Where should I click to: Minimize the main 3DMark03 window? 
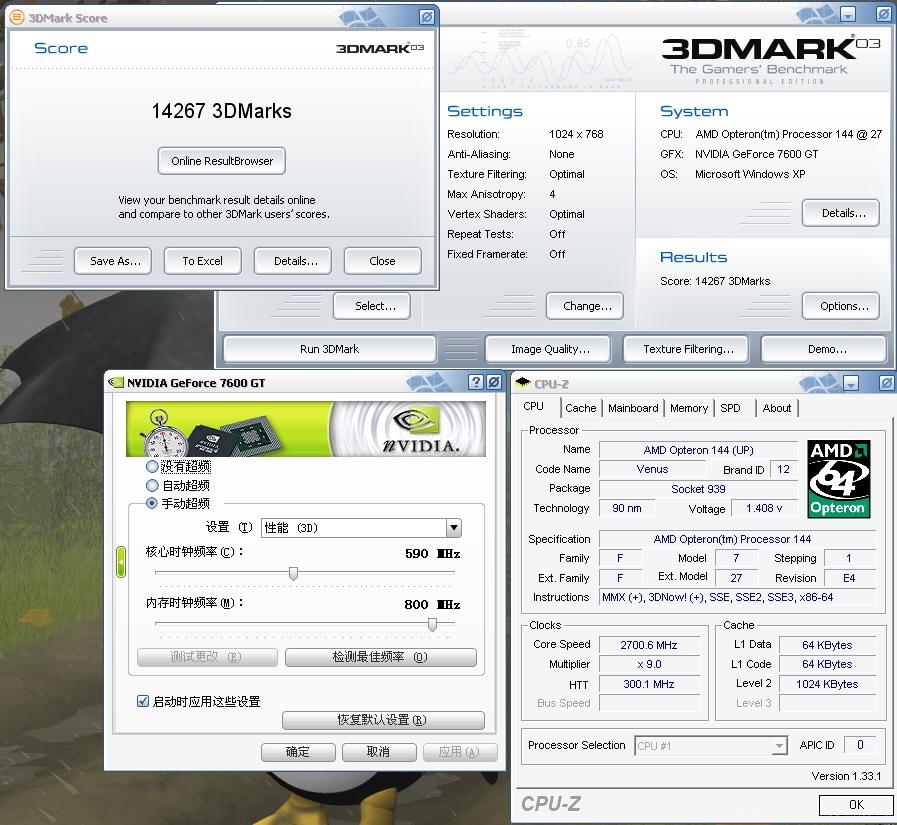click(848, 14)
